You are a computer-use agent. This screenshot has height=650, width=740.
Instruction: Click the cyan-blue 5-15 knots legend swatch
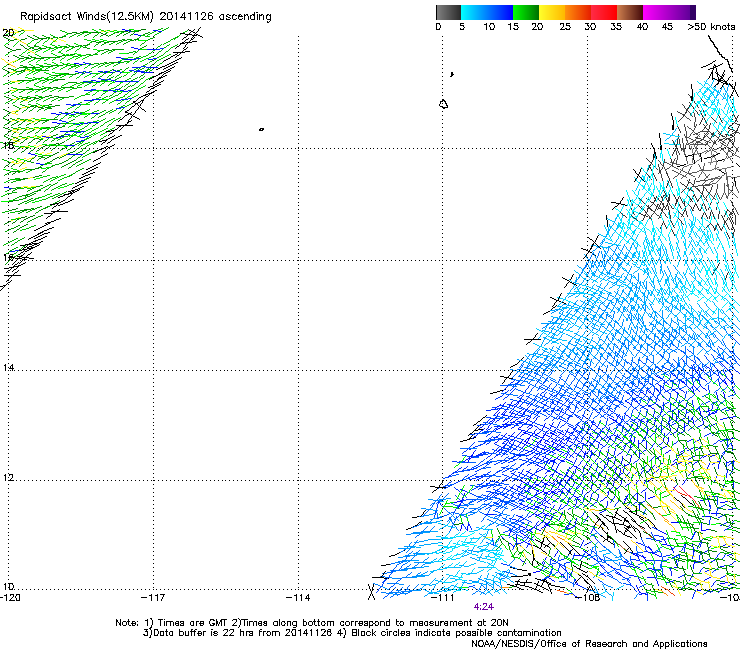tap(487, 12)
